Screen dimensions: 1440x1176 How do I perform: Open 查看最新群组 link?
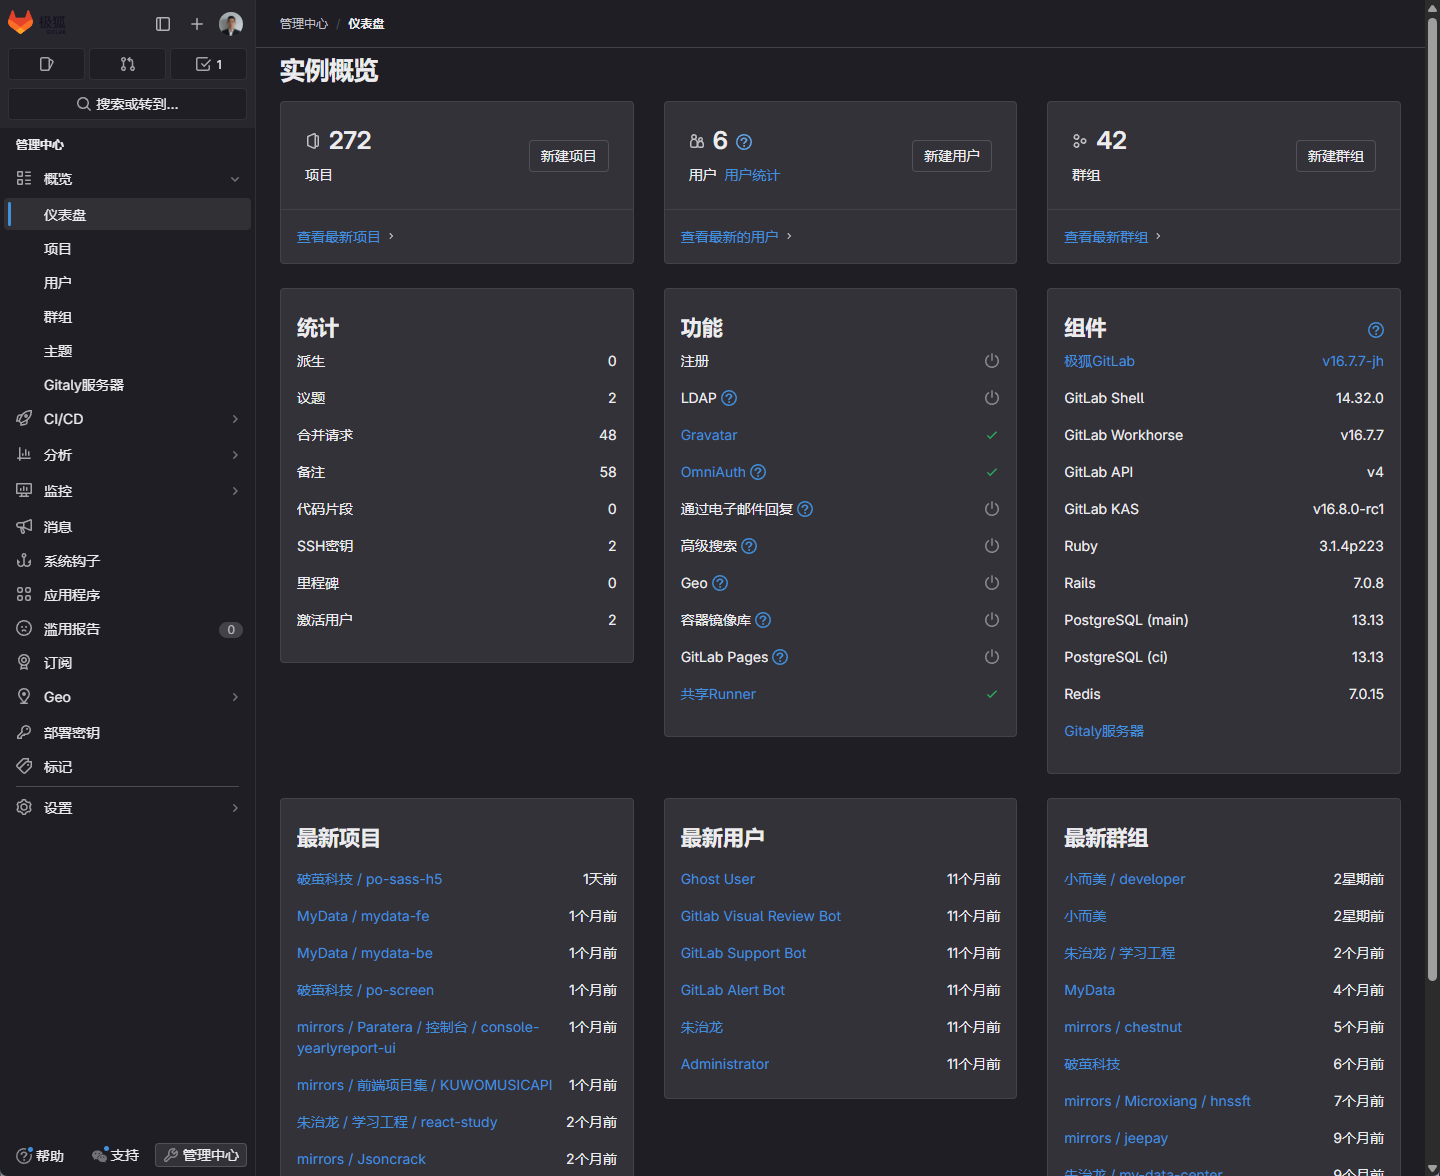(1106, 237)
